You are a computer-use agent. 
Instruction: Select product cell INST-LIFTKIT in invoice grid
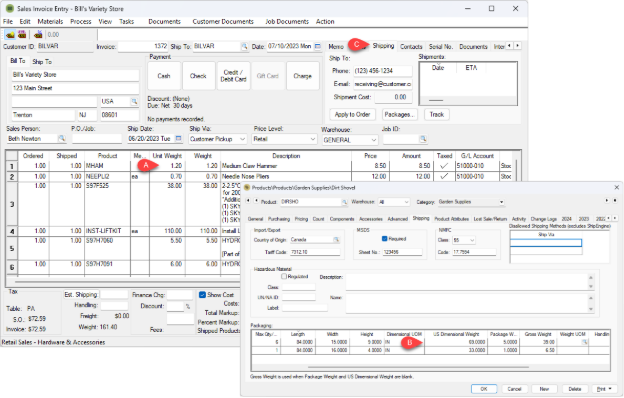[x=107, y=231]
